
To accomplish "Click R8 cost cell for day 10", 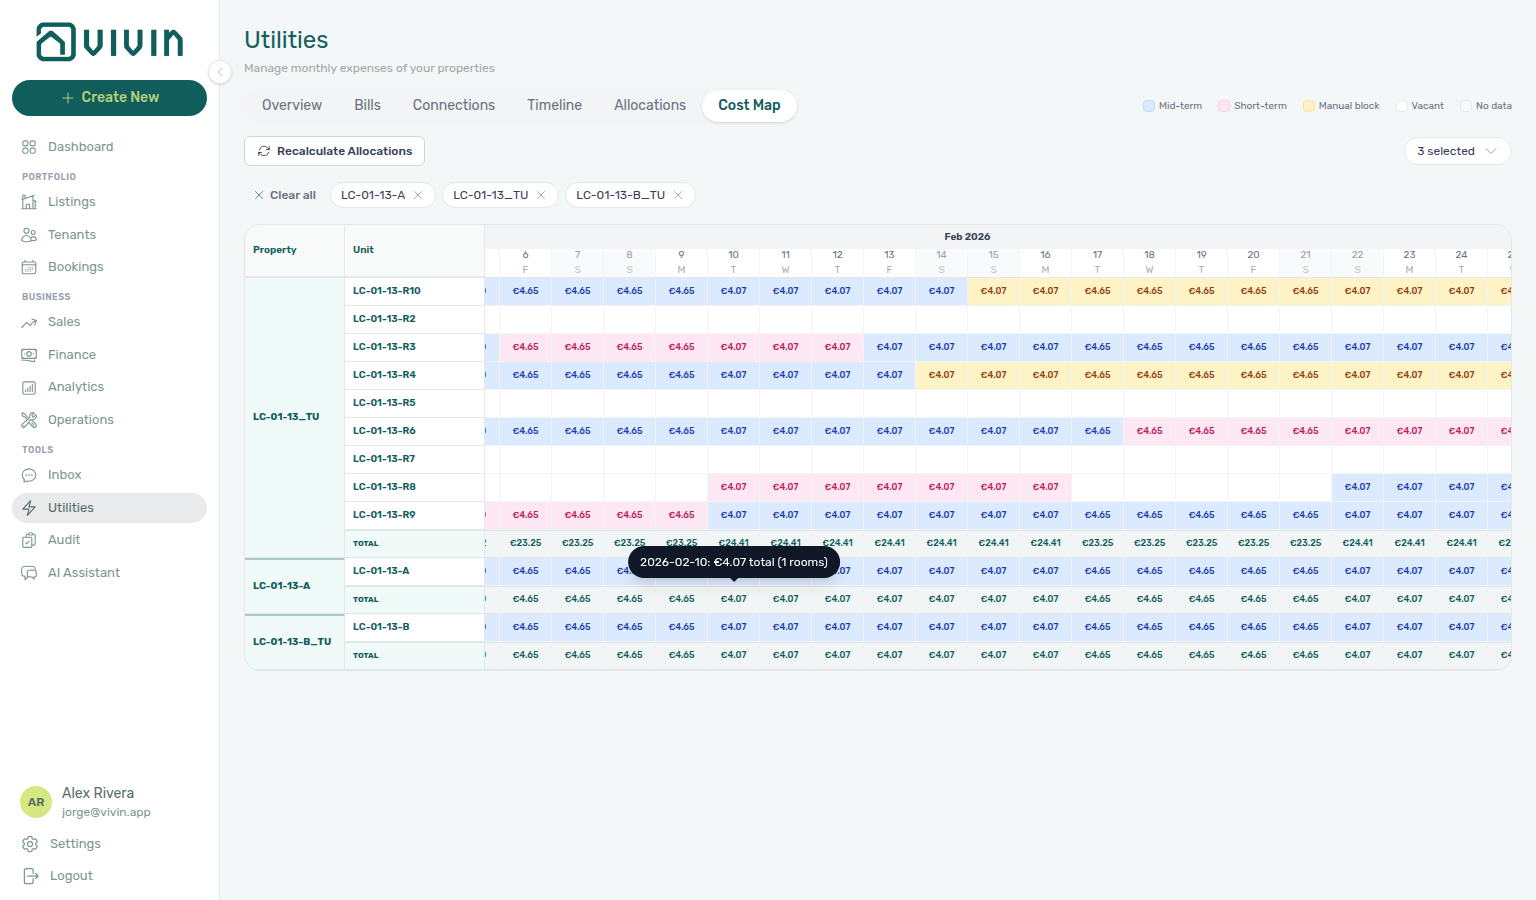I will coord(733,487).
